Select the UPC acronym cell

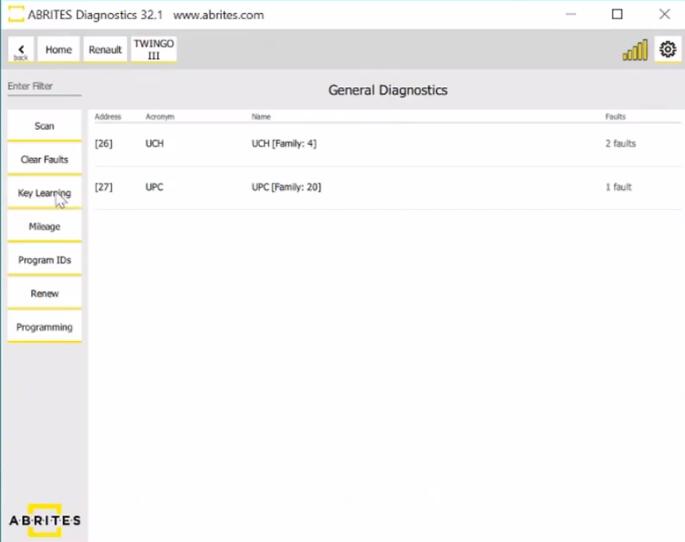click(x=154, y=187)
